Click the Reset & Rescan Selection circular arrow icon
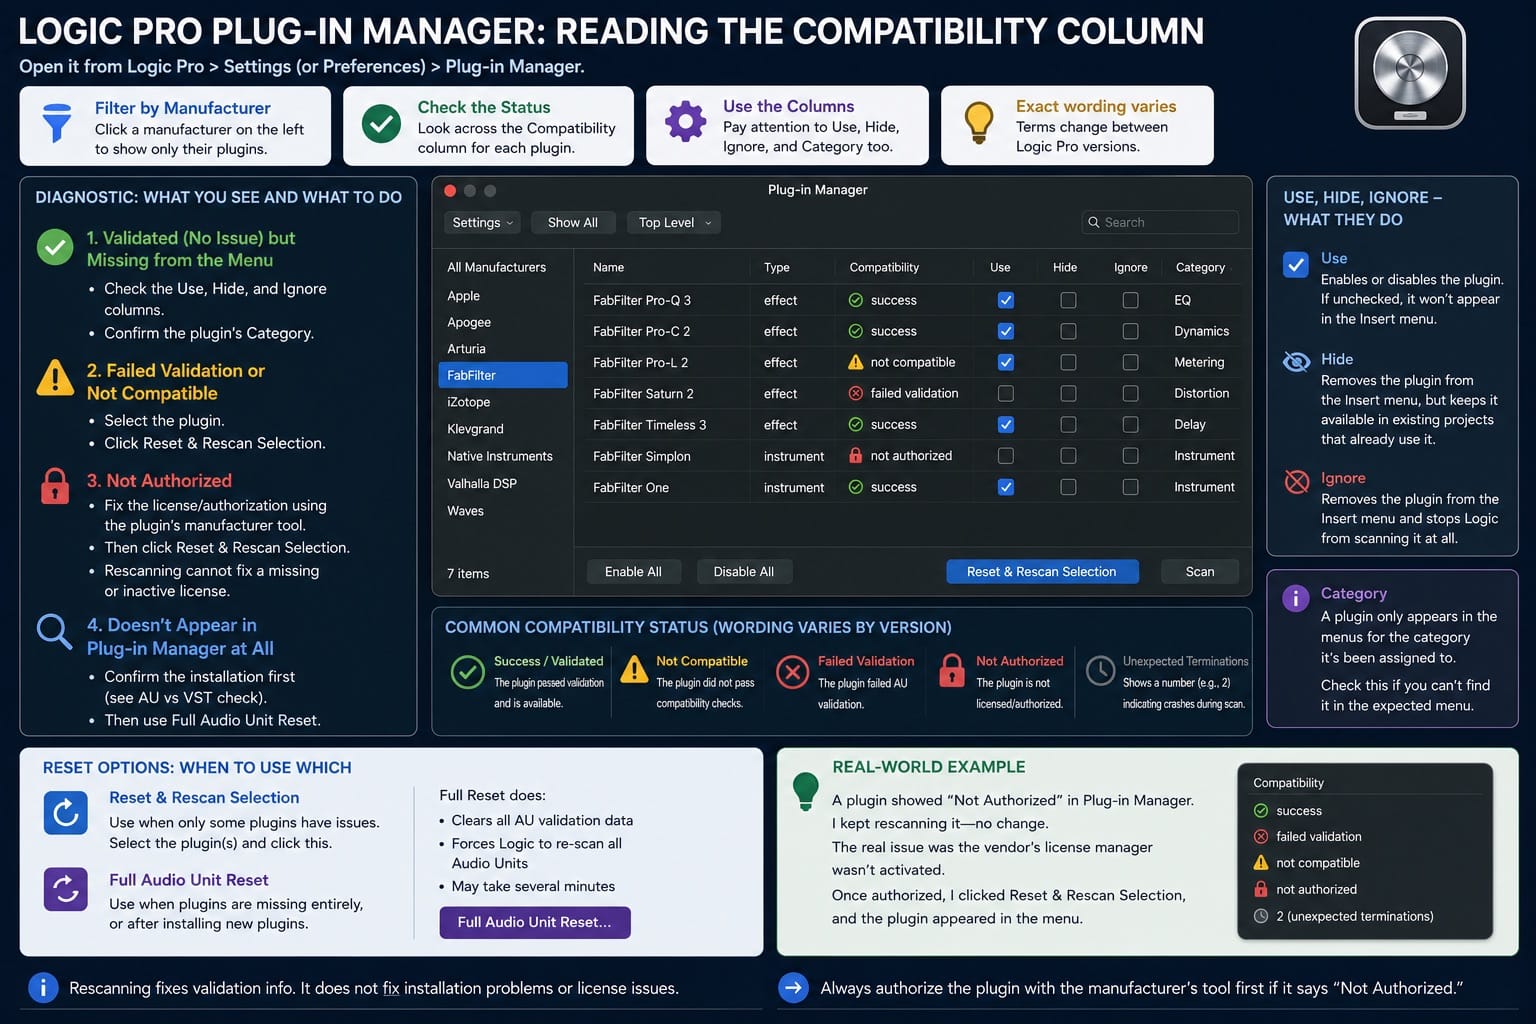Image resolution: width=1536 pixels, height=1024 pixels. (66, 812)
